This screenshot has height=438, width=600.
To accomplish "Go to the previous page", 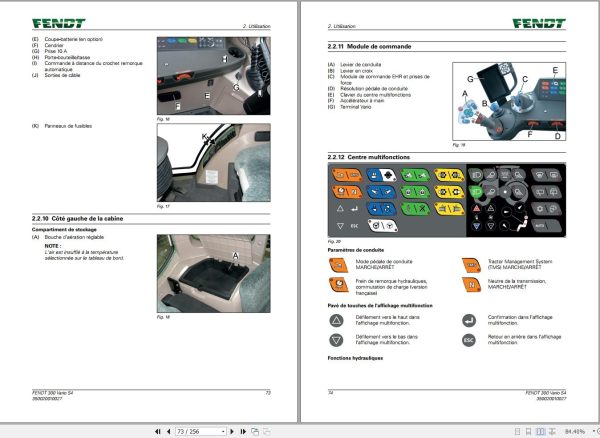I will [168, 431].
